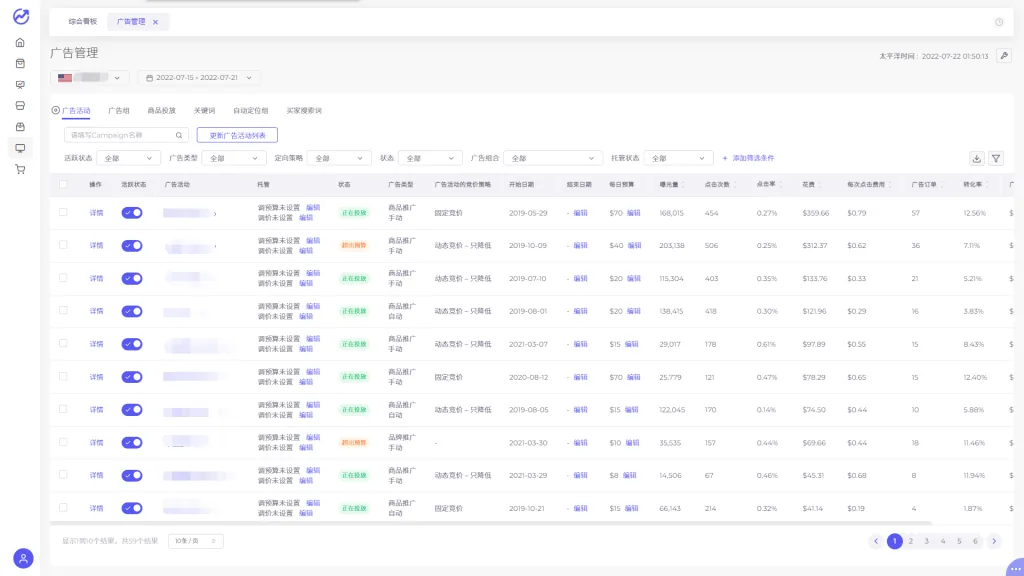Screen dimensions: 1024x576
Task: Toggle active switch for 2019-10-21 campaign
Action: [x=132, y=508]
